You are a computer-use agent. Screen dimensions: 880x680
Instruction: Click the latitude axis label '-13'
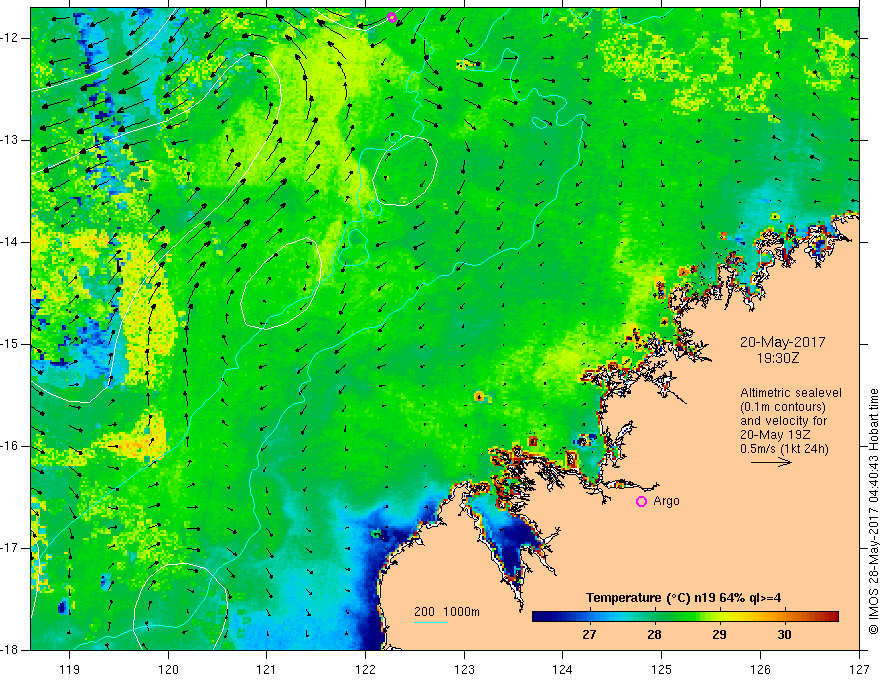coord(11,140)
